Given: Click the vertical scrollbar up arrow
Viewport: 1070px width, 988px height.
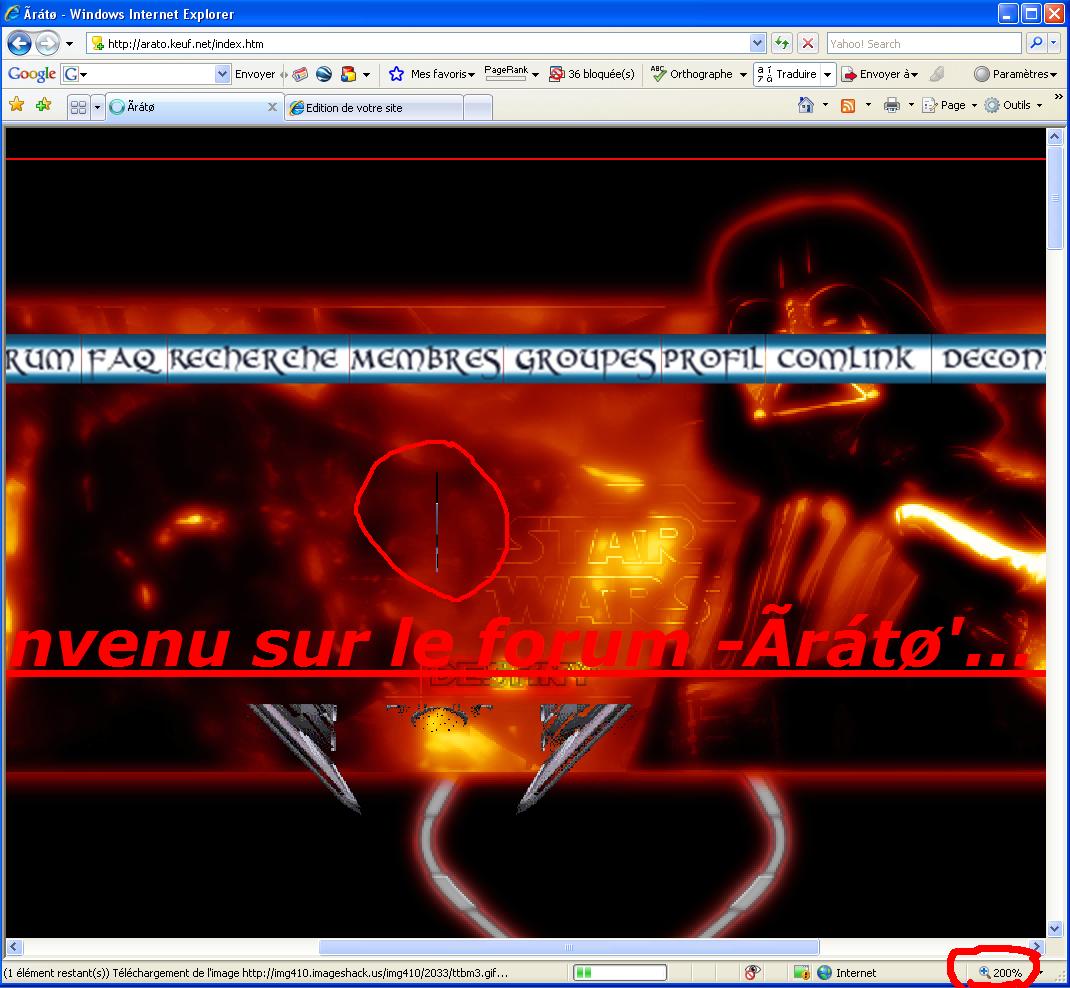Looking at the screenshot, I should coord(1055,137).
